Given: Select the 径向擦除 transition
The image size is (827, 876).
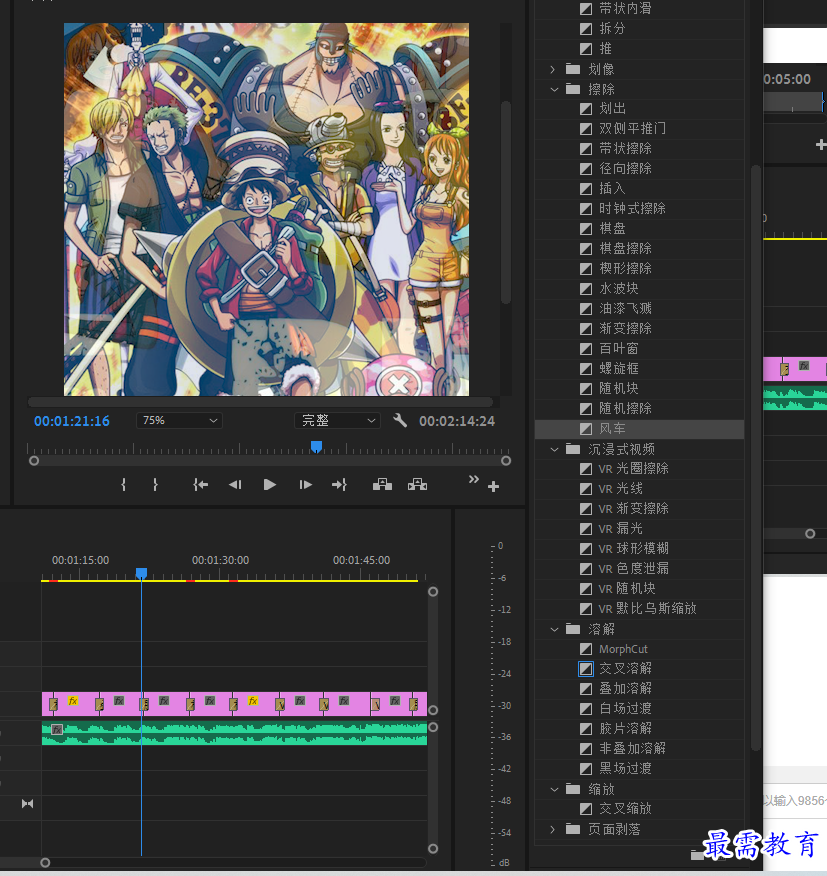Looking at the screenshot, I should pyautogui.click(x=625, y=169).
